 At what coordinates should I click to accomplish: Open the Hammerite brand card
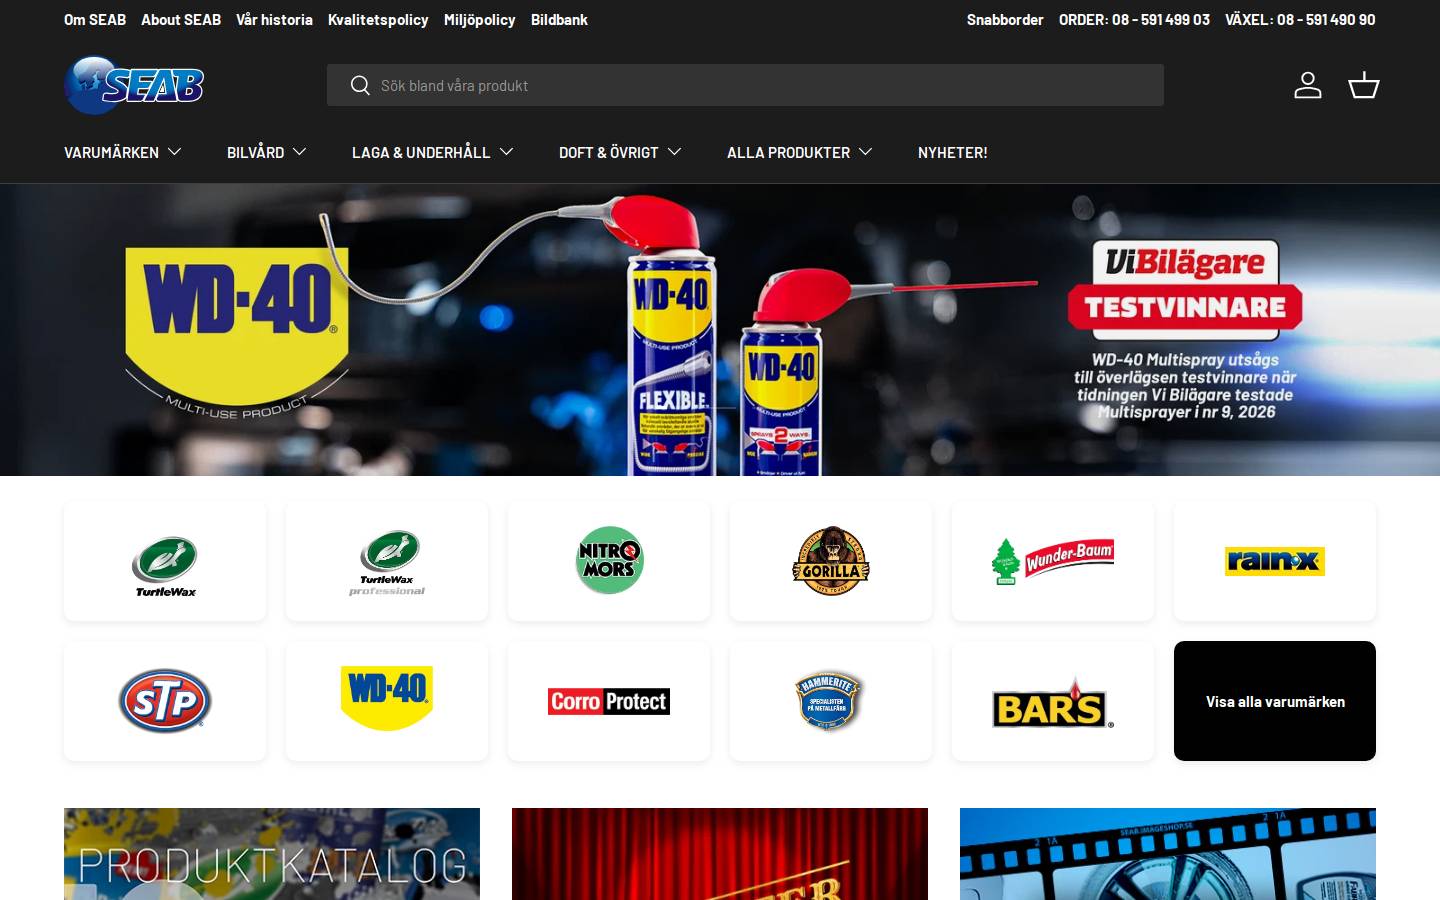(831, 701)
